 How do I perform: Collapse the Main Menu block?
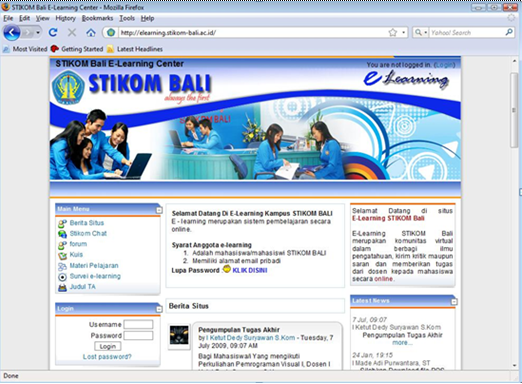[159, 210]
